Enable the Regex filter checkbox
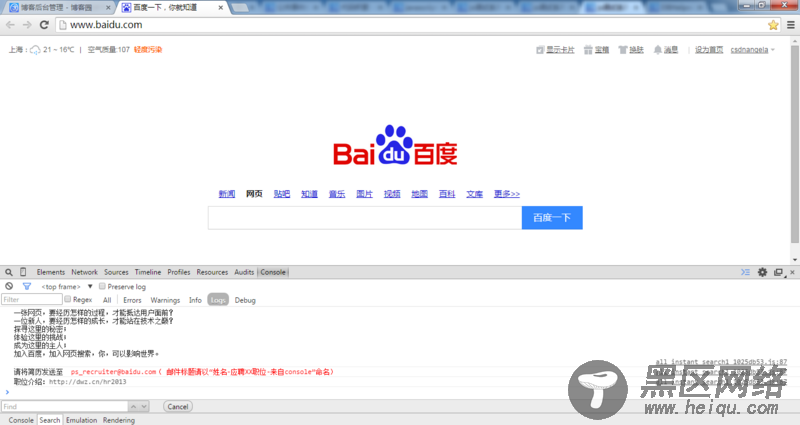The image size is (800, 425). pyautogui.click(x=67, y=299)
